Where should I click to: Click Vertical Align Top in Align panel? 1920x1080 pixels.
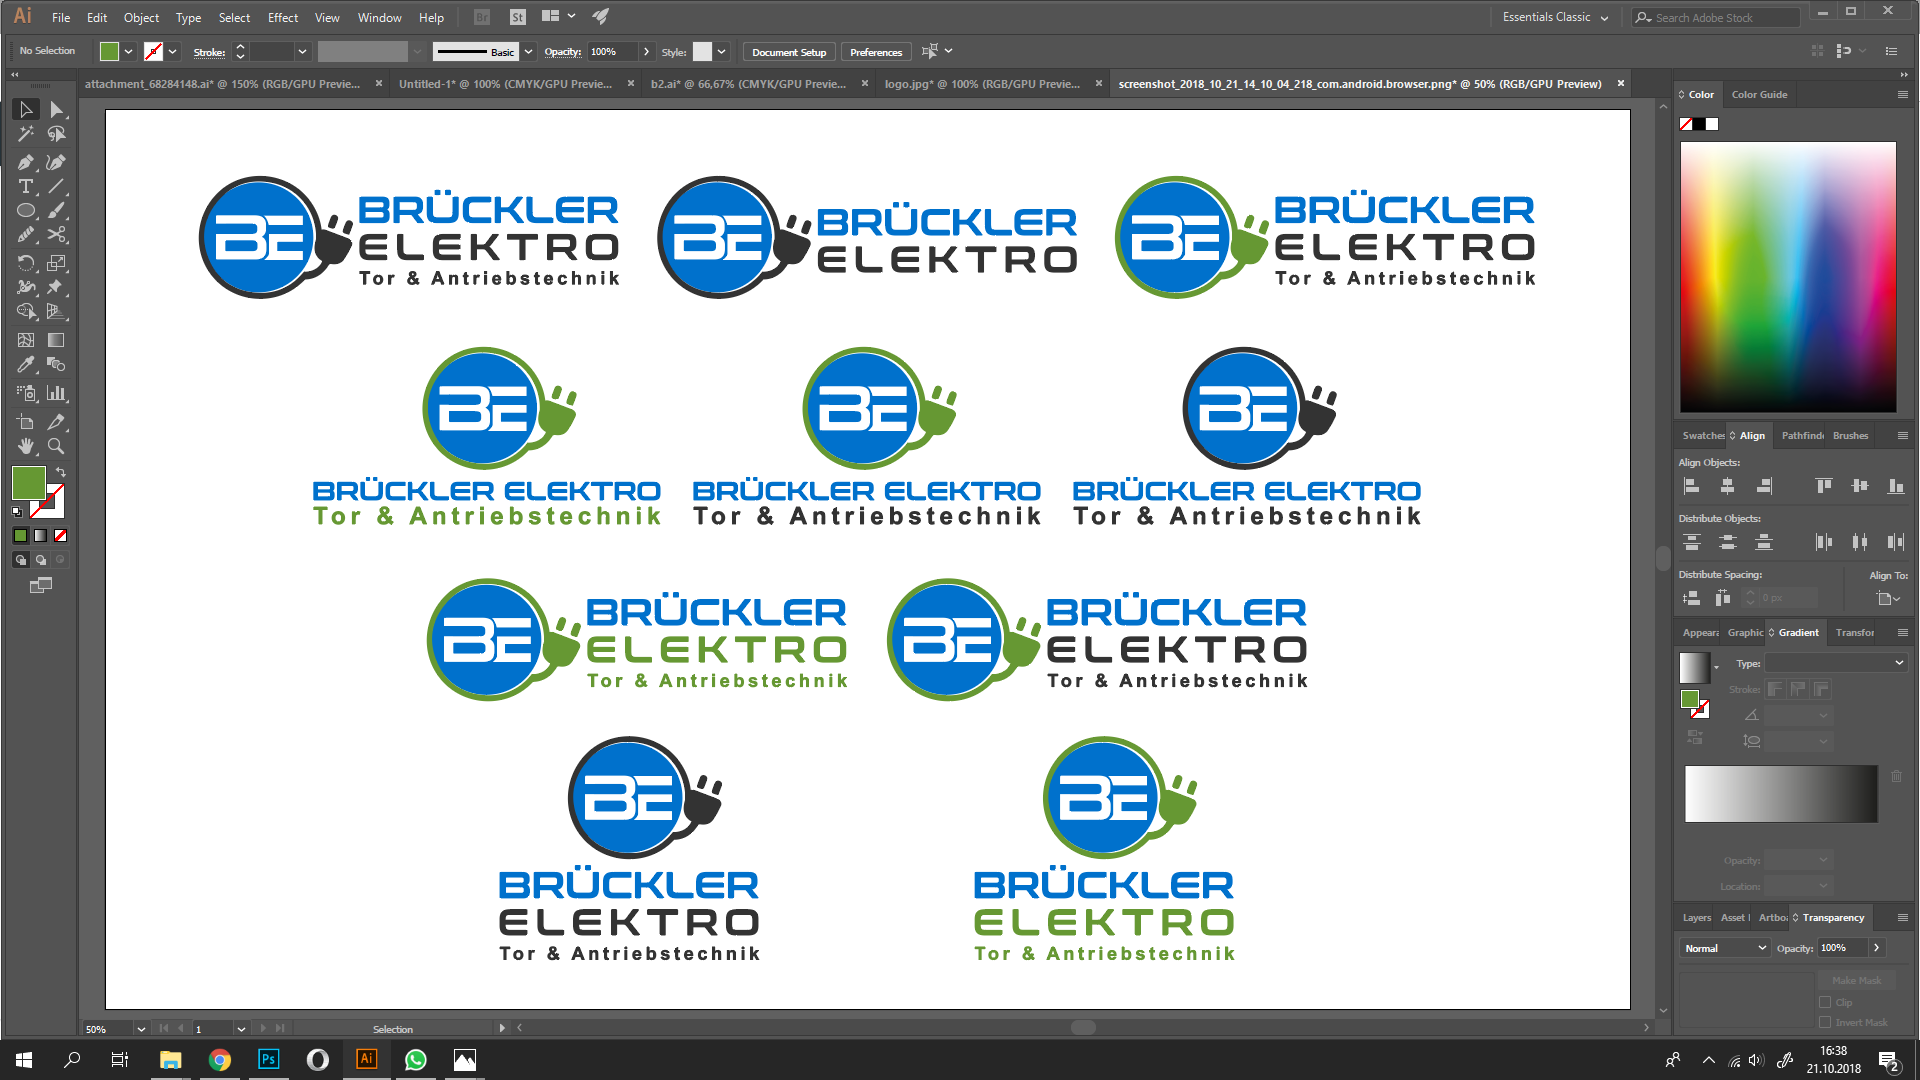1824,486
